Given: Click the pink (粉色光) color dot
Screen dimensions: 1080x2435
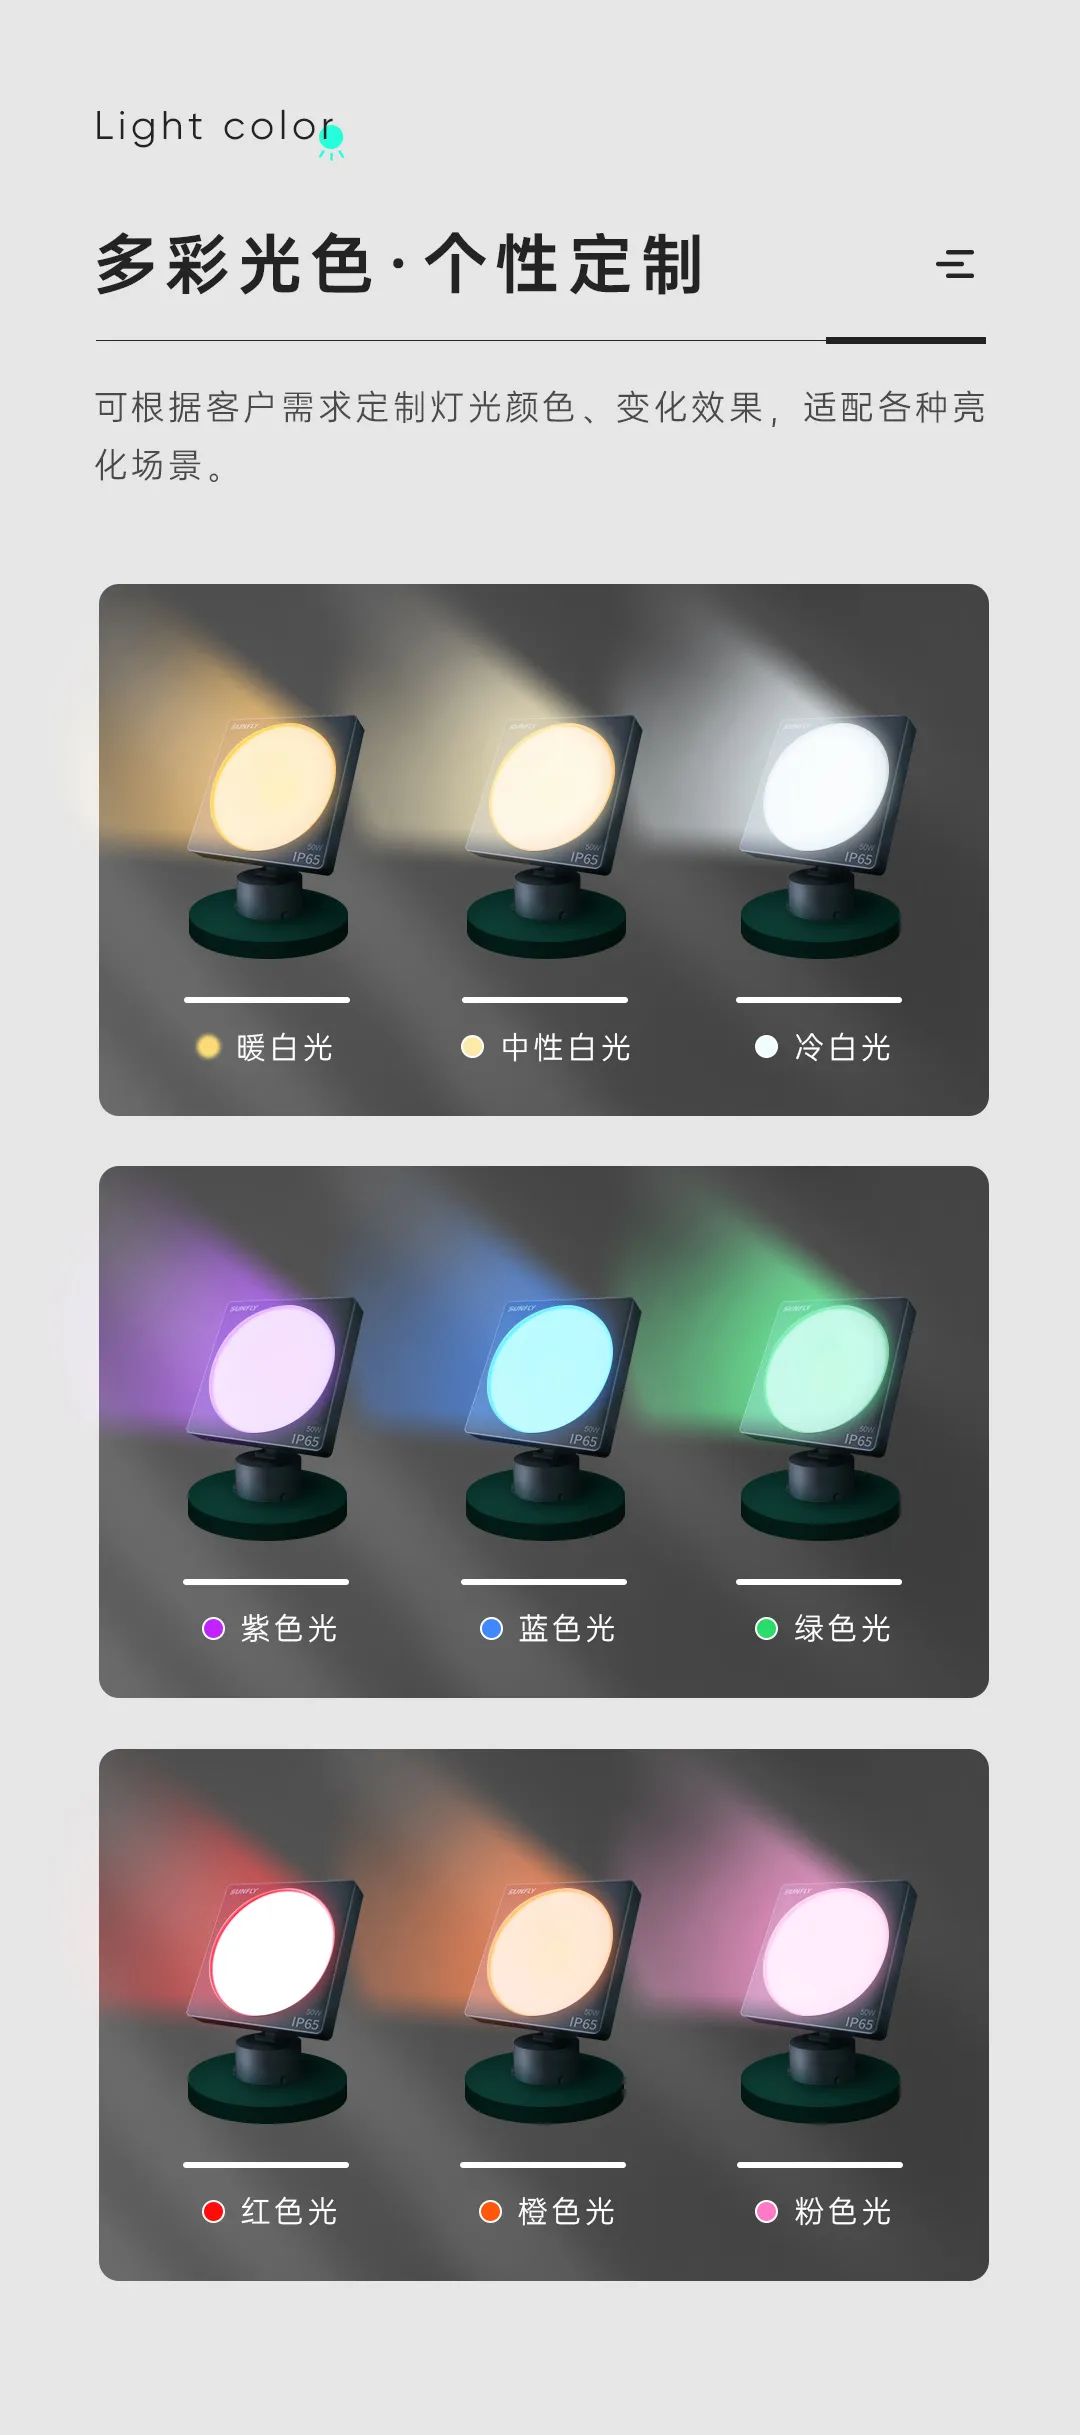Looking at the screenshot, I should tap(766, 2211).
